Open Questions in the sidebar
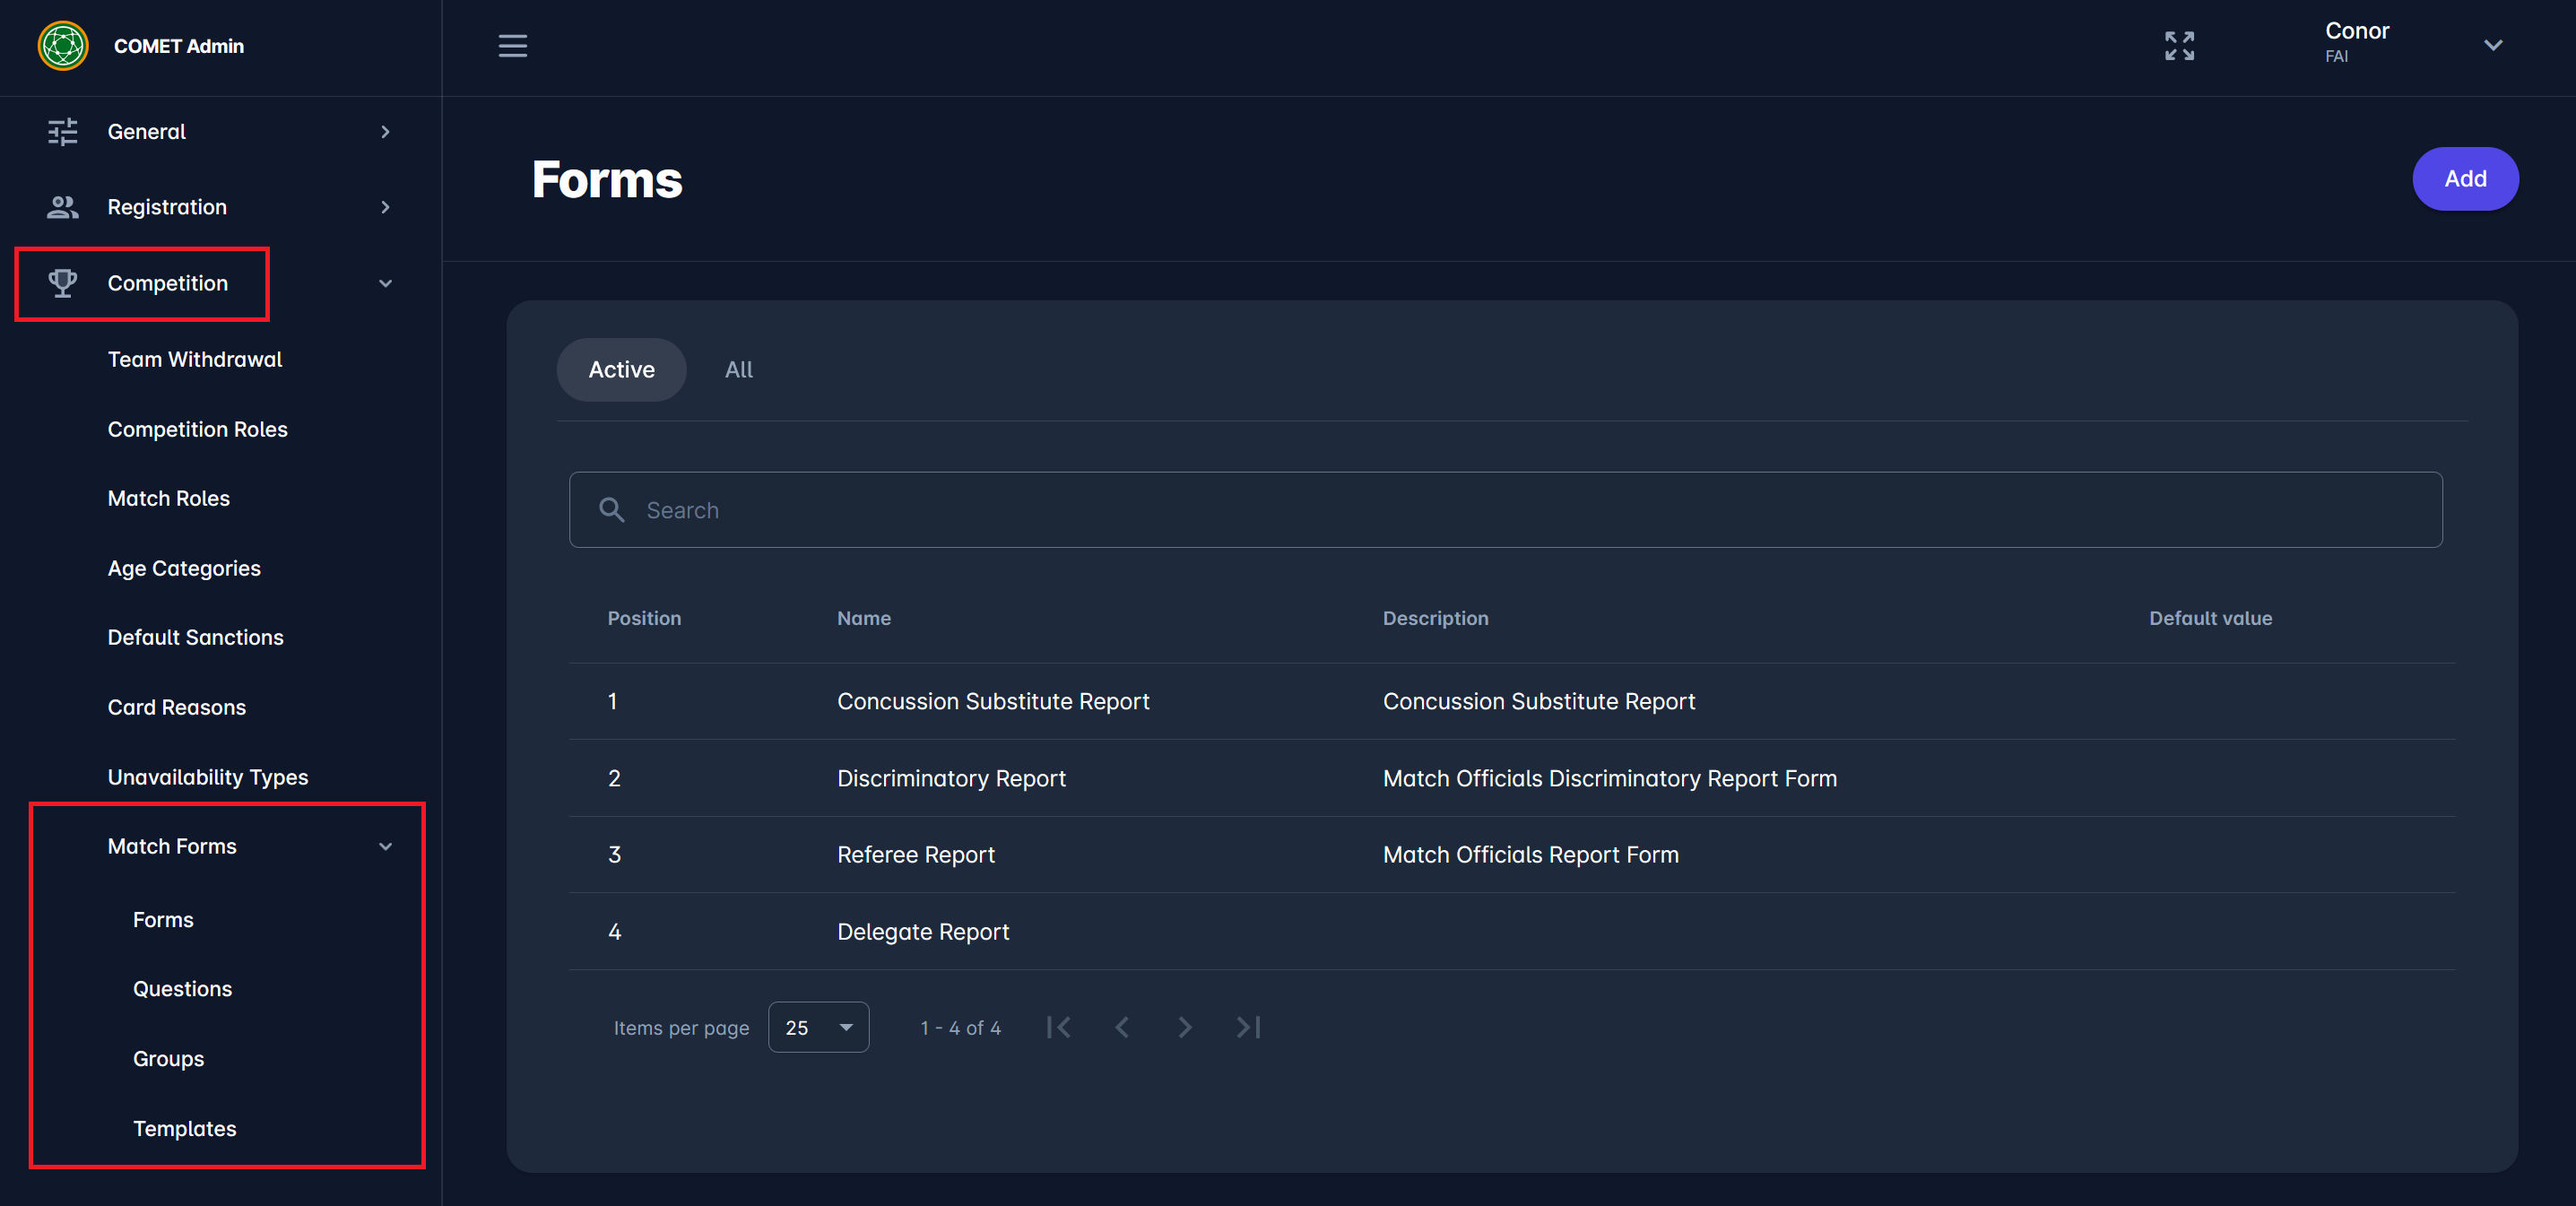The height and width of the screenshot is (1206, 2576). [x=182, y=988]
